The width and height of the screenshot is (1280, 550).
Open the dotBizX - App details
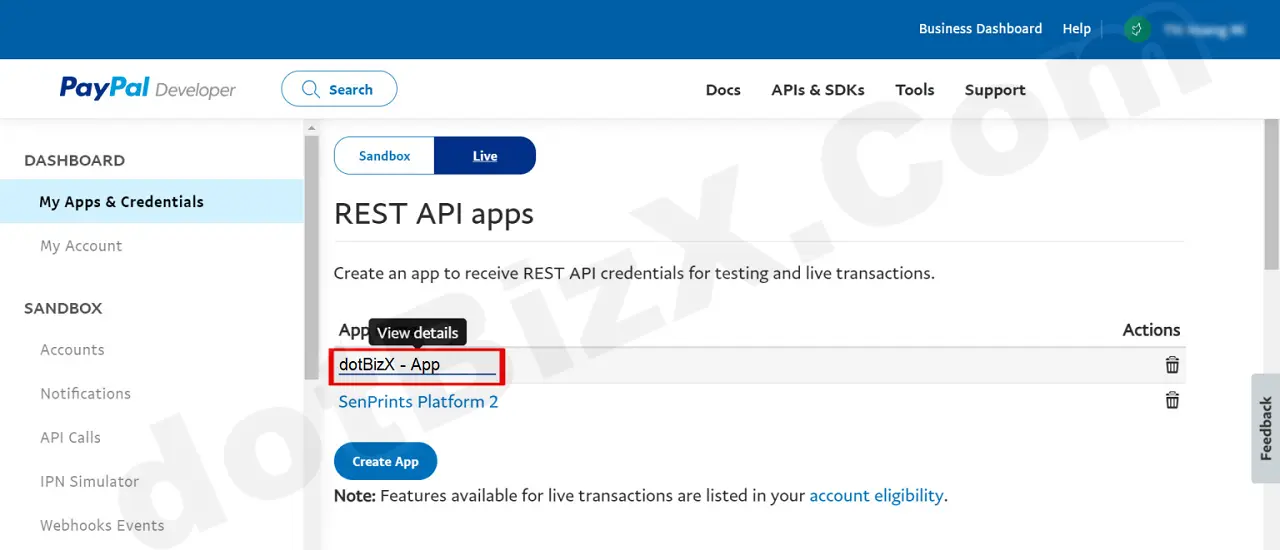[x=390, y=365]
